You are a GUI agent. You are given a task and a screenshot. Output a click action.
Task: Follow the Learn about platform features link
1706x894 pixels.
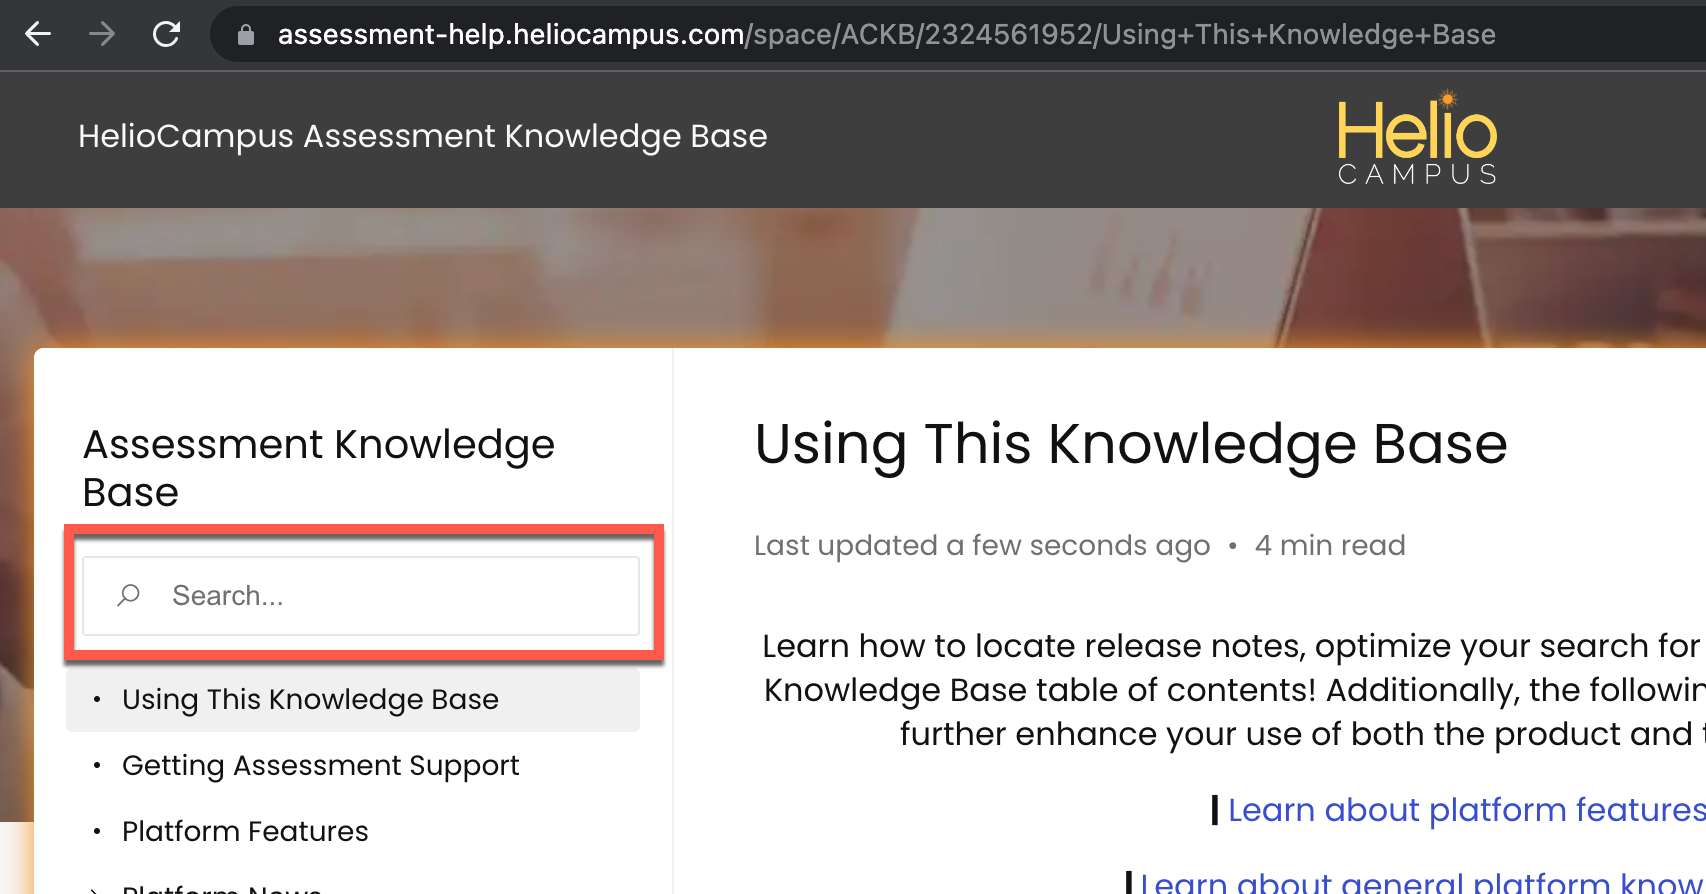coord(1466,810)
